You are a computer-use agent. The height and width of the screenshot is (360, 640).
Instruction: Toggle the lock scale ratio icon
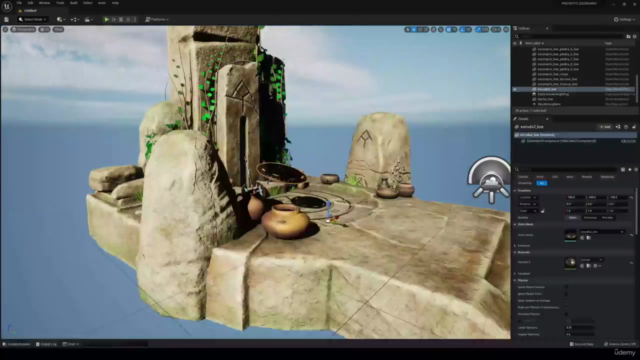pos(542,211)
